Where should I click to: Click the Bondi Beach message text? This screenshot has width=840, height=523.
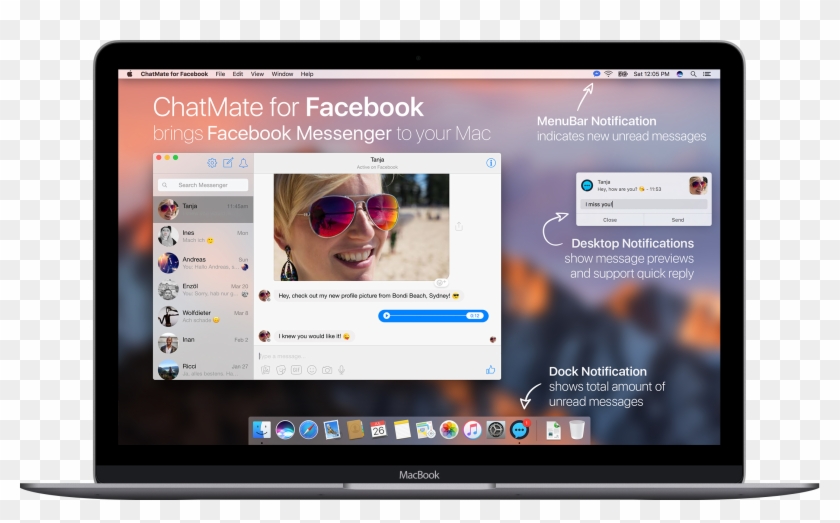click(369, 296)
